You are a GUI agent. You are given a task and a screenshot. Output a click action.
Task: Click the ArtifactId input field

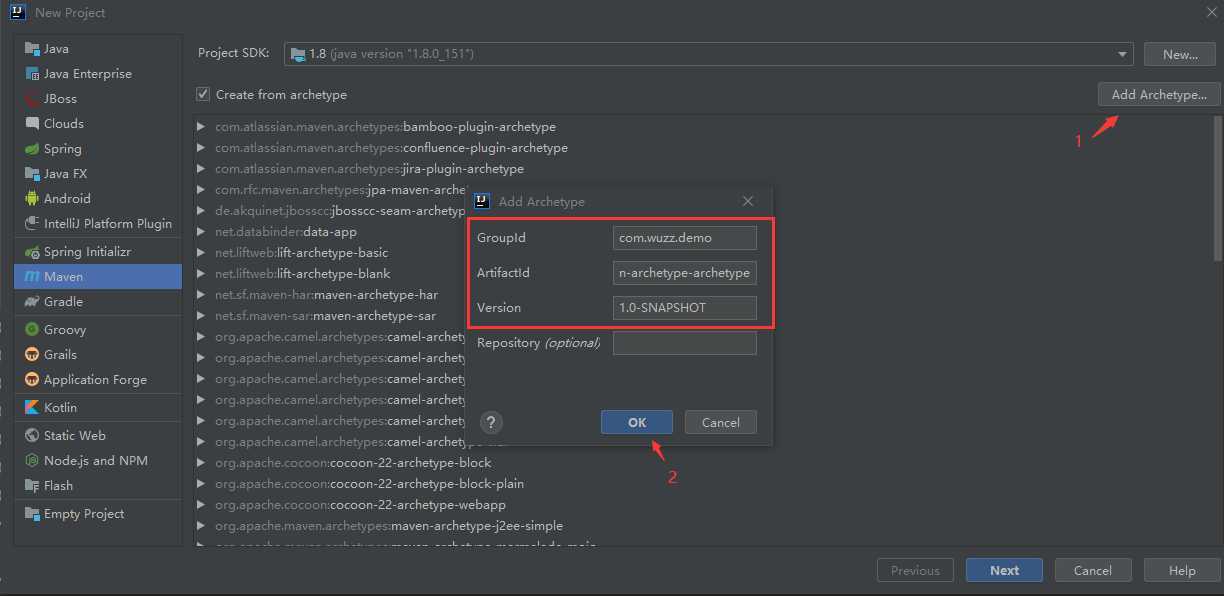tap(685, 273)
